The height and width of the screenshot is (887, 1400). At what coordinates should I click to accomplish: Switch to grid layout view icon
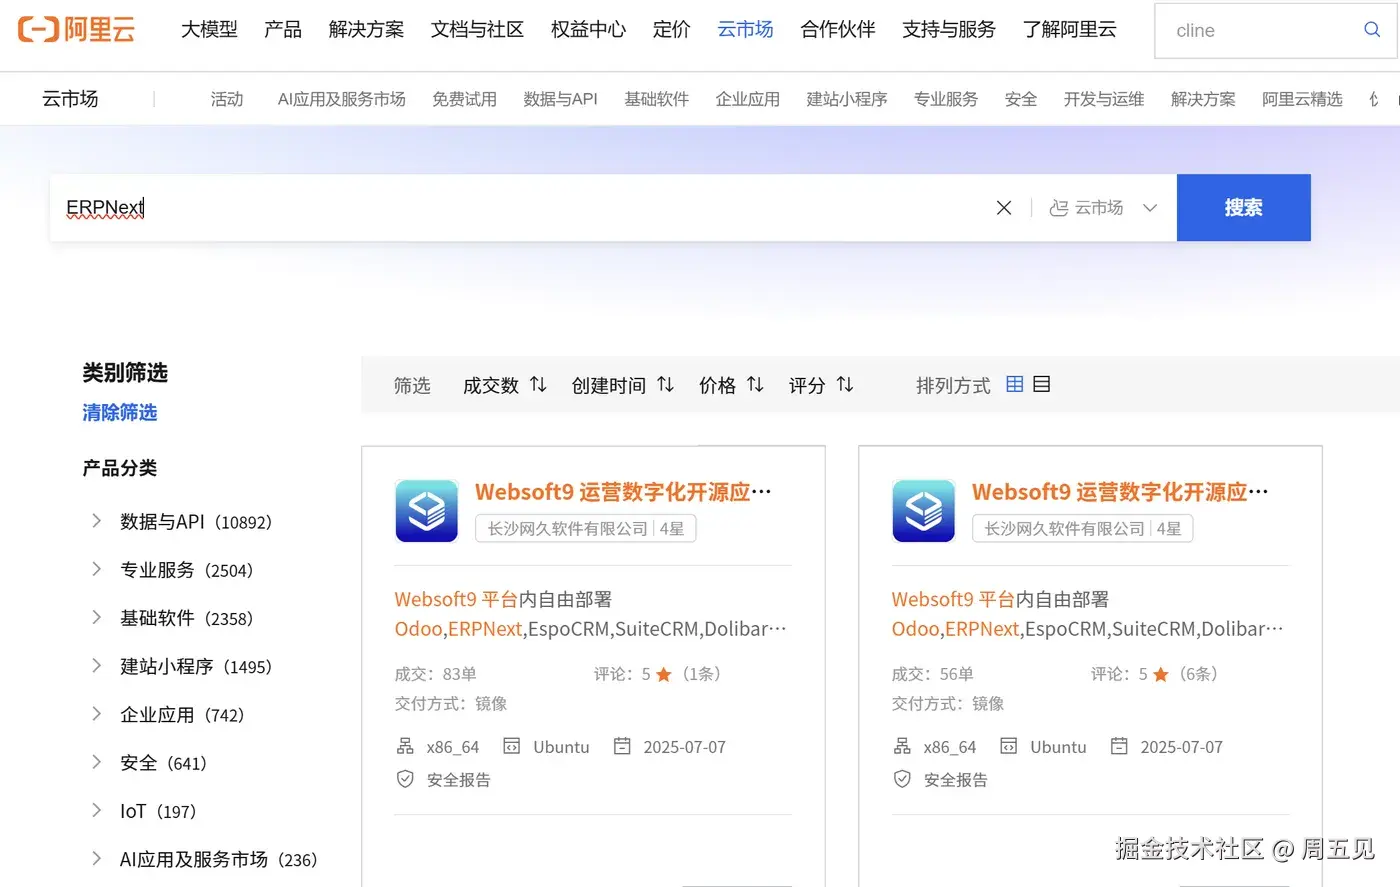point(1014,384)
